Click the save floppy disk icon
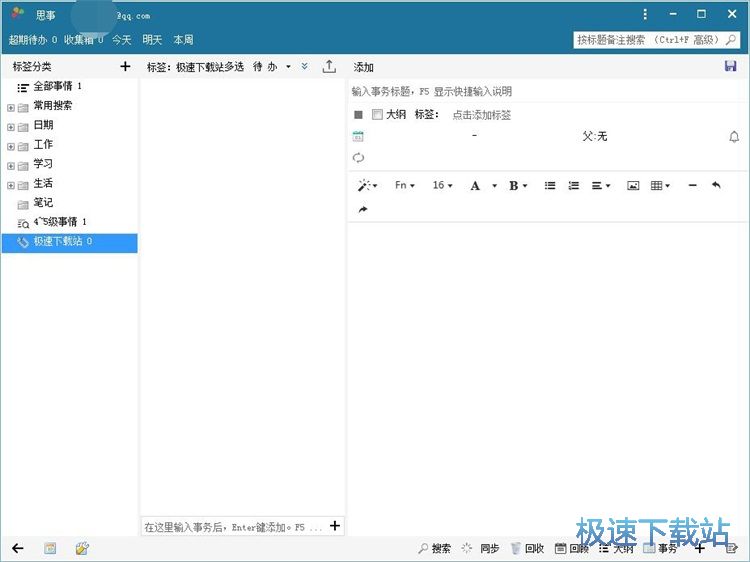Image resolution: width=750 pixels, height=562 pixels. [730, 66]
